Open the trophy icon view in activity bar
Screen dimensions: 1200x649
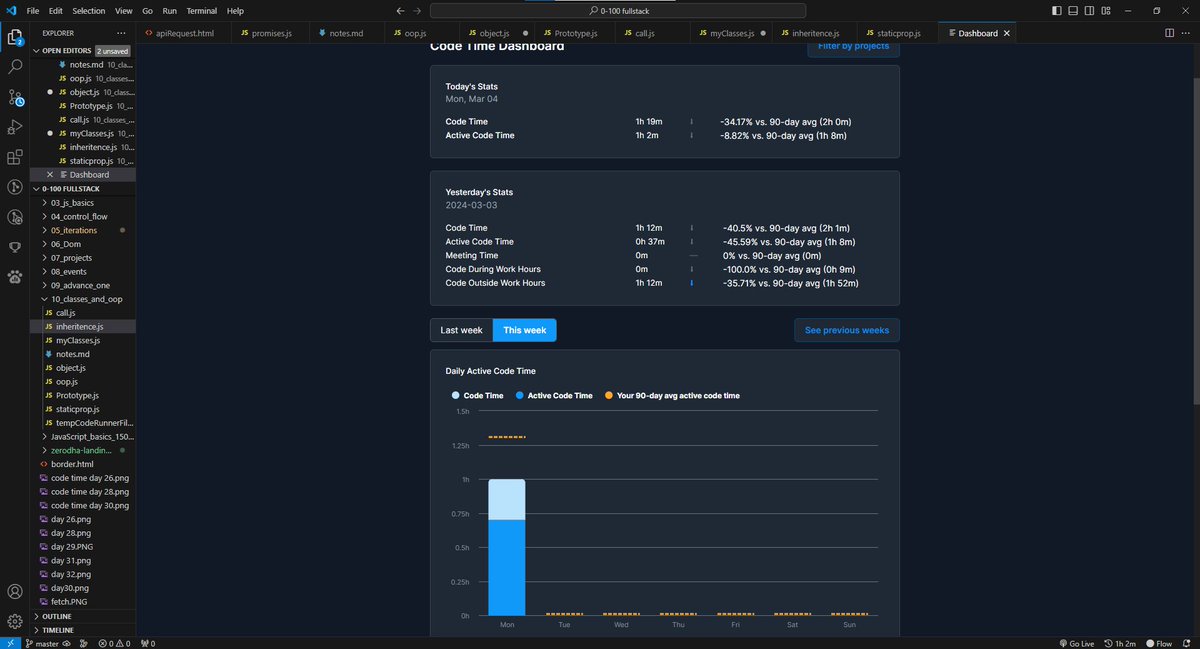point(15,247)
